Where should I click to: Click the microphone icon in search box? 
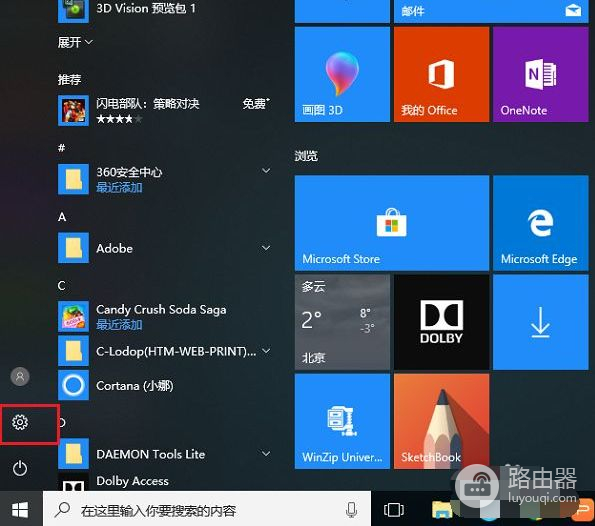point(351,510)
